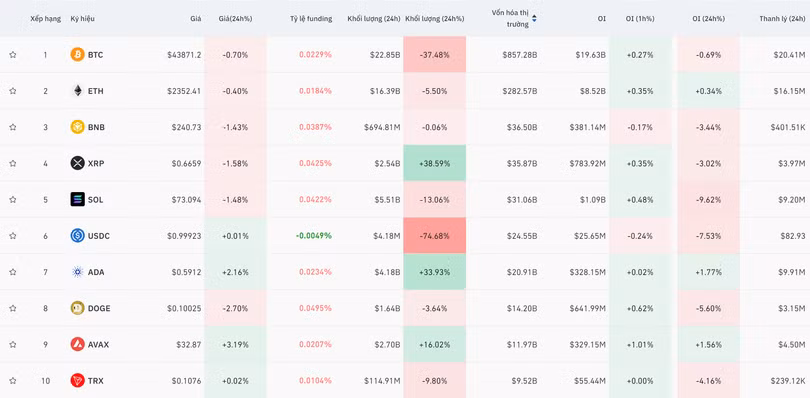This screenshot has width=810, height=398.
Task: Click the +33.93% volume change cell
Action: click(434, 271)
